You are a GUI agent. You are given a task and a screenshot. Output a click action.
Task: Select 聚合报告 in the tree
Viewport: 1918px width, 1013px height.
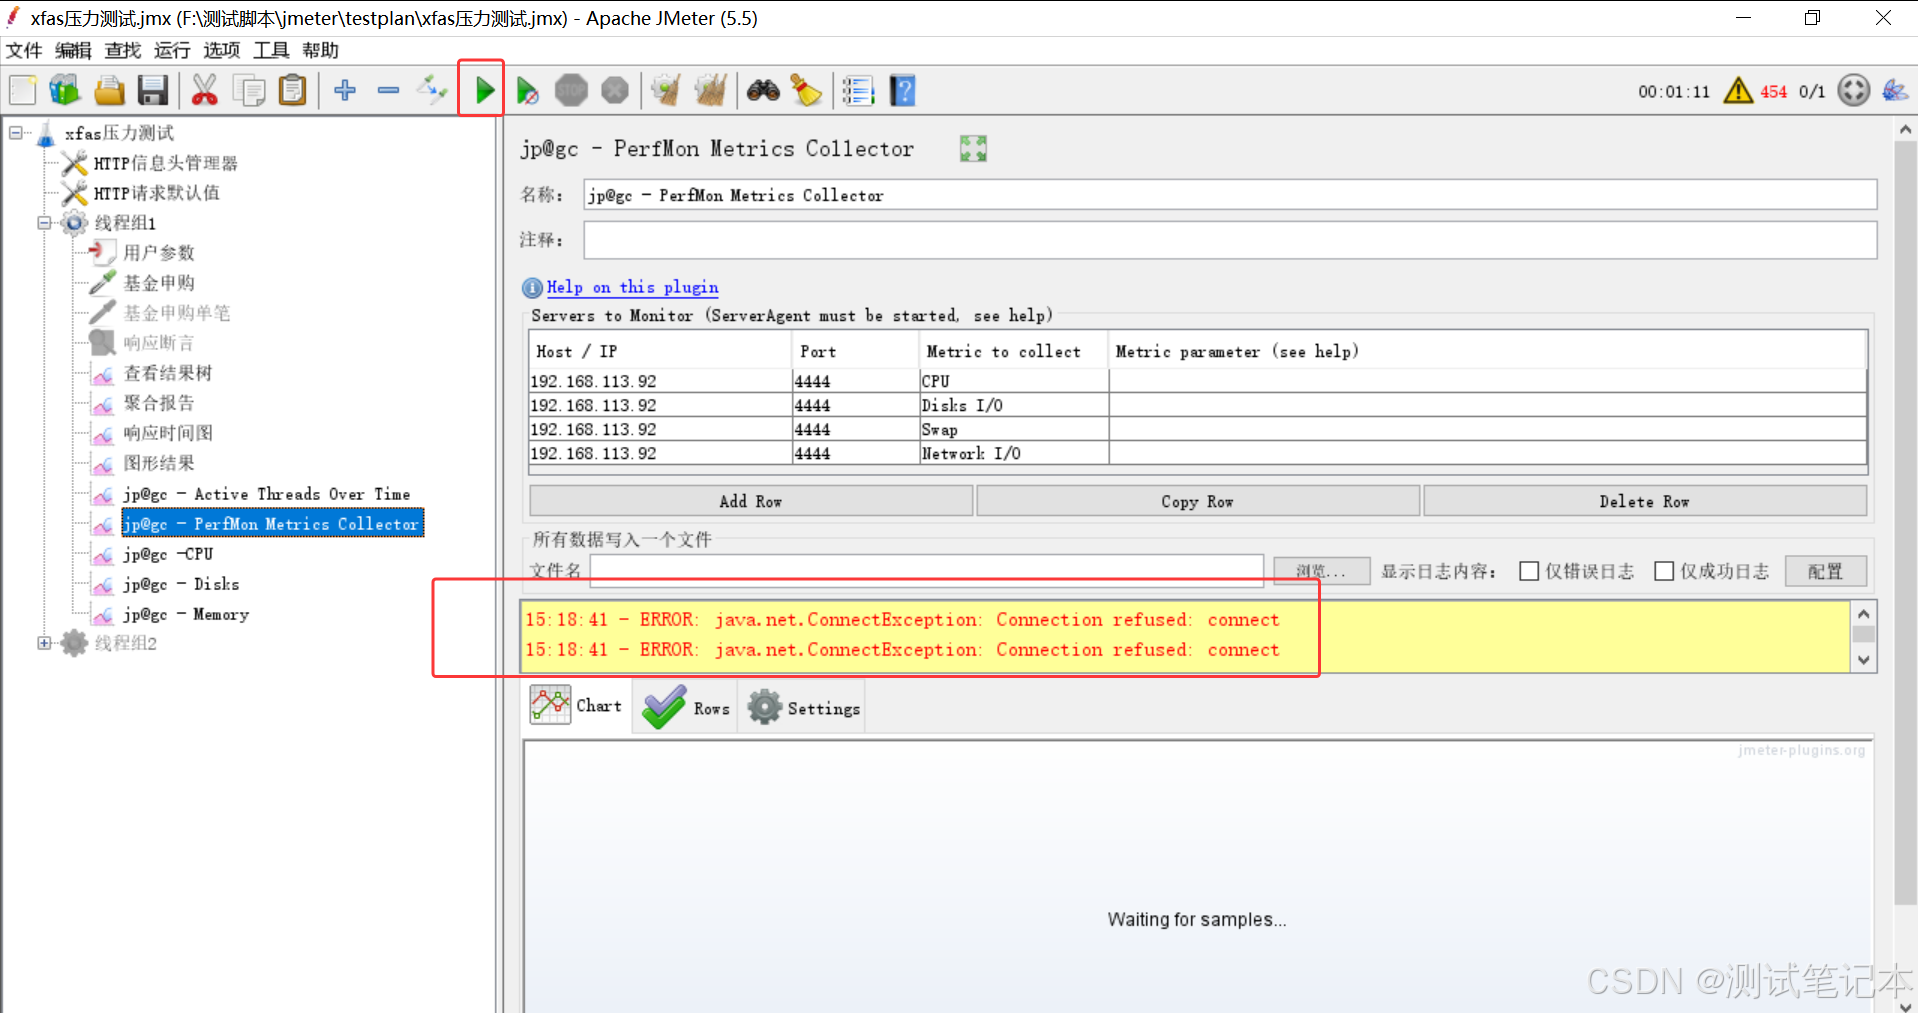(x=159, y=403)
